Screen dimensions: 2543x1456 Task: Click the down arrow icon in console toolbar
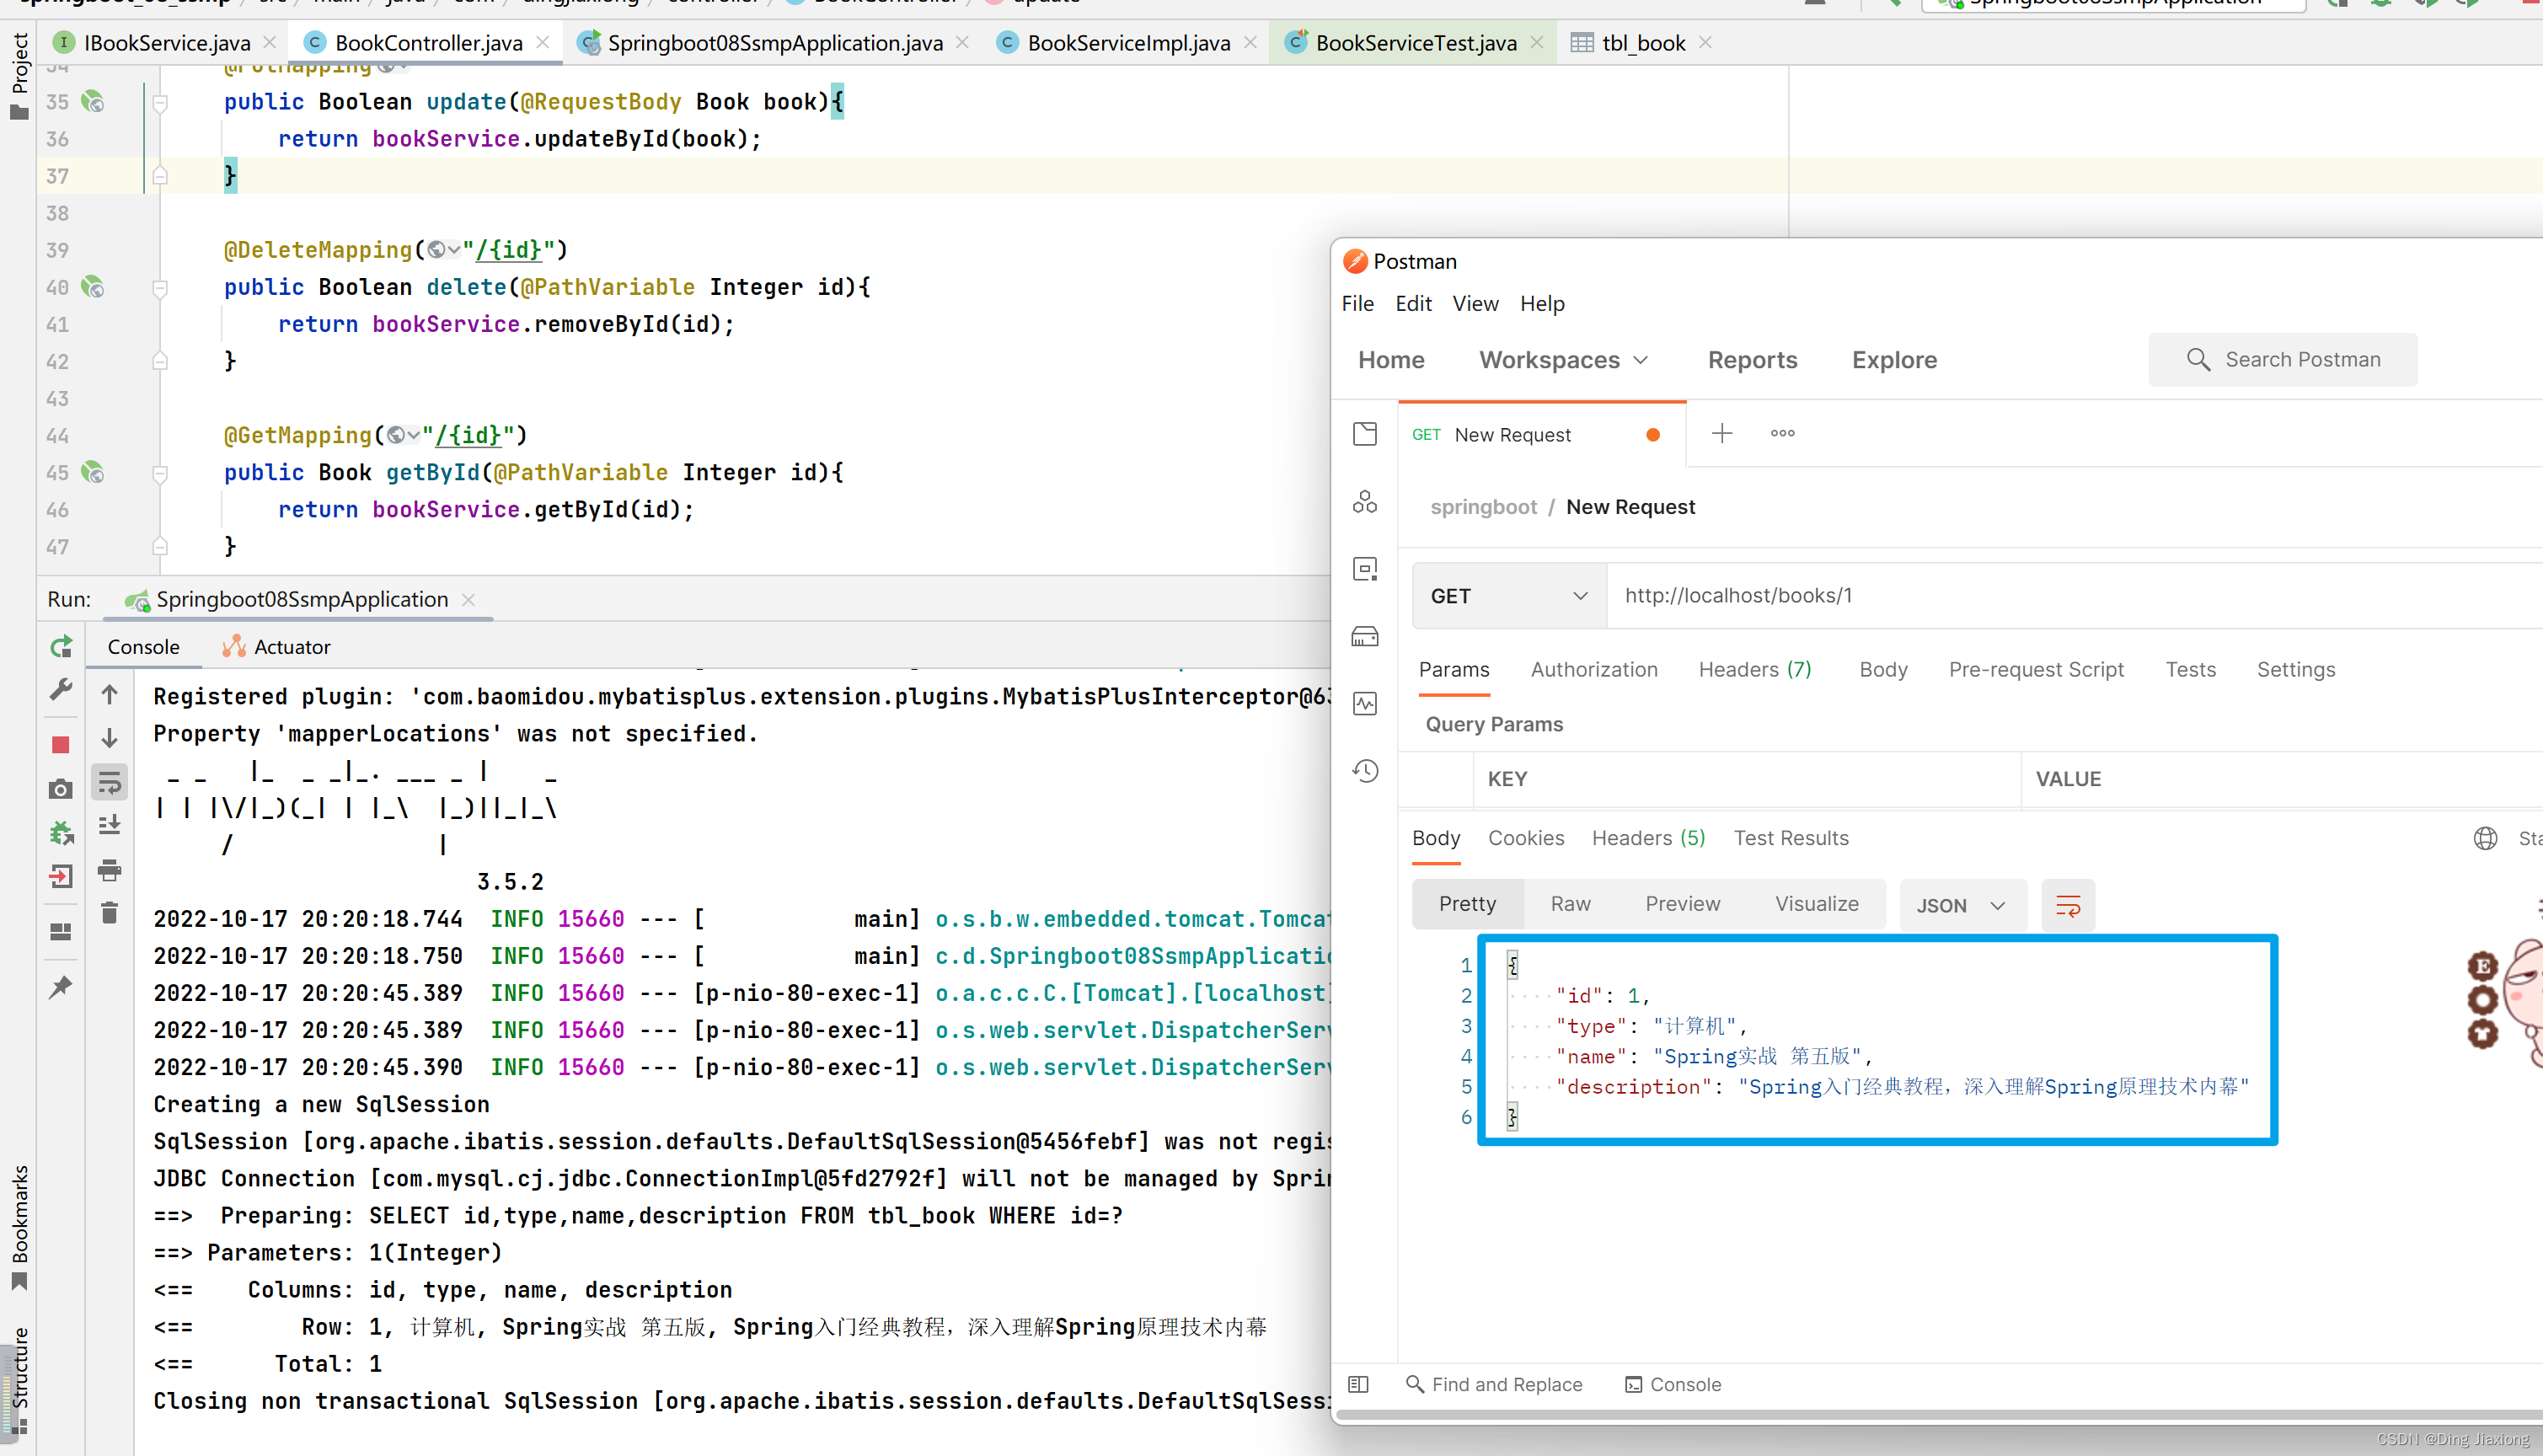(x=110, y=738)
